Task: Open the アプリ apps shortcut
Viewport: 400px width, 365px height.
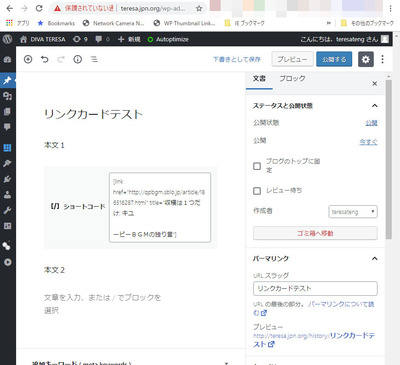Action: click(x=18, y=23)
